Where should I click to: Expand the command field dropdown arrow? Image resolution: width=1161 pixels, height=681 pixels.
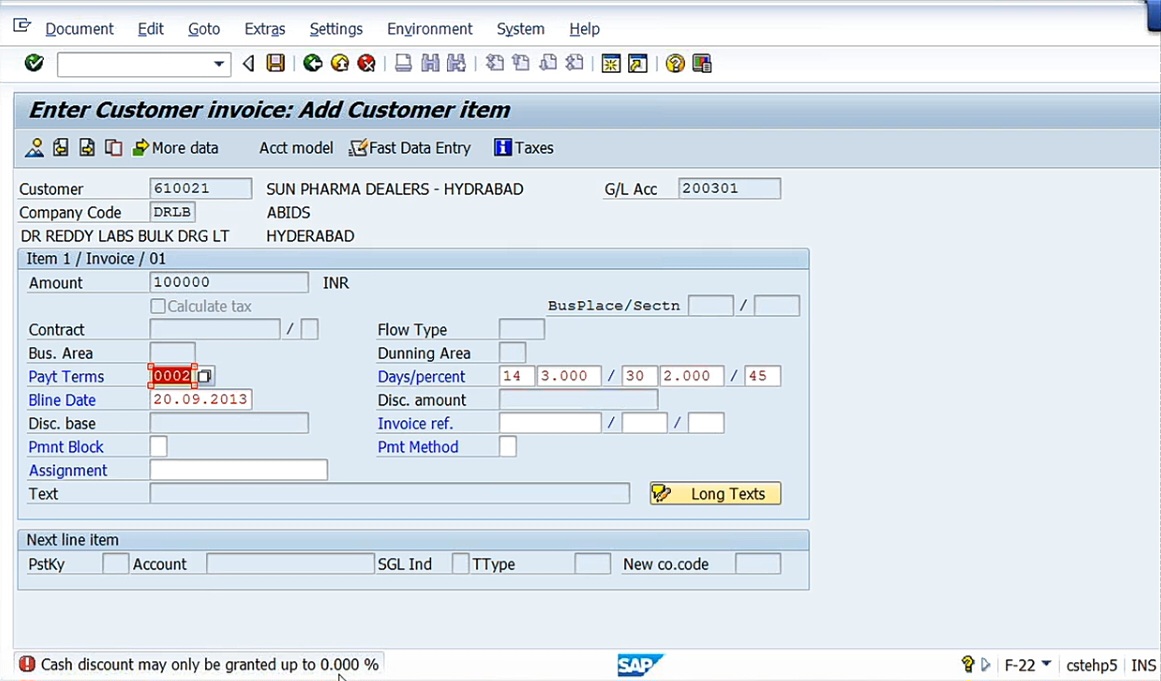click(218, 64)
